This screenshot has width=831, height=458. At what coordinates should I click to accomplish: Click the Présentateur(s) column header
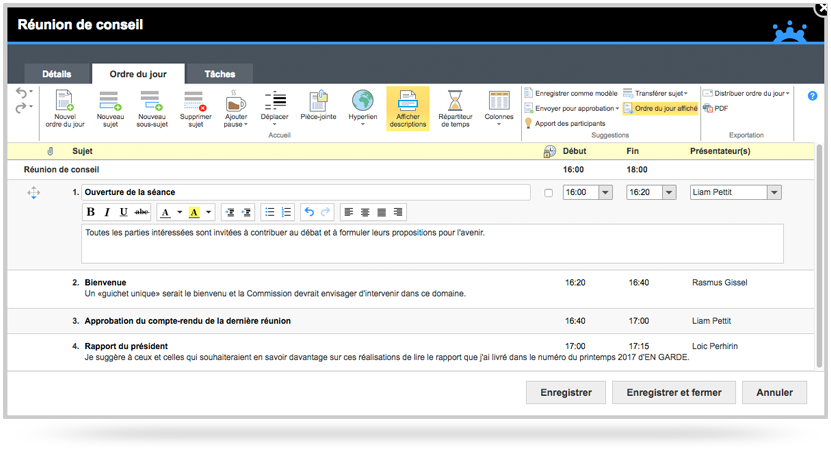tap(720, 151)
